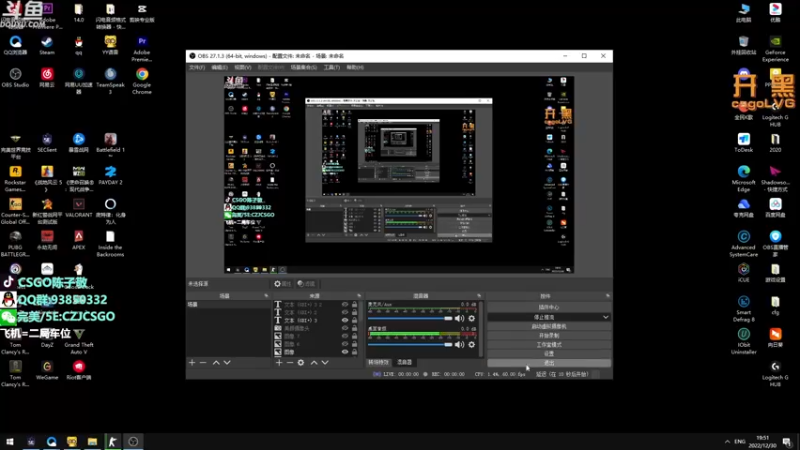Enable 工作室模式 button in Controls

[549, 344]
